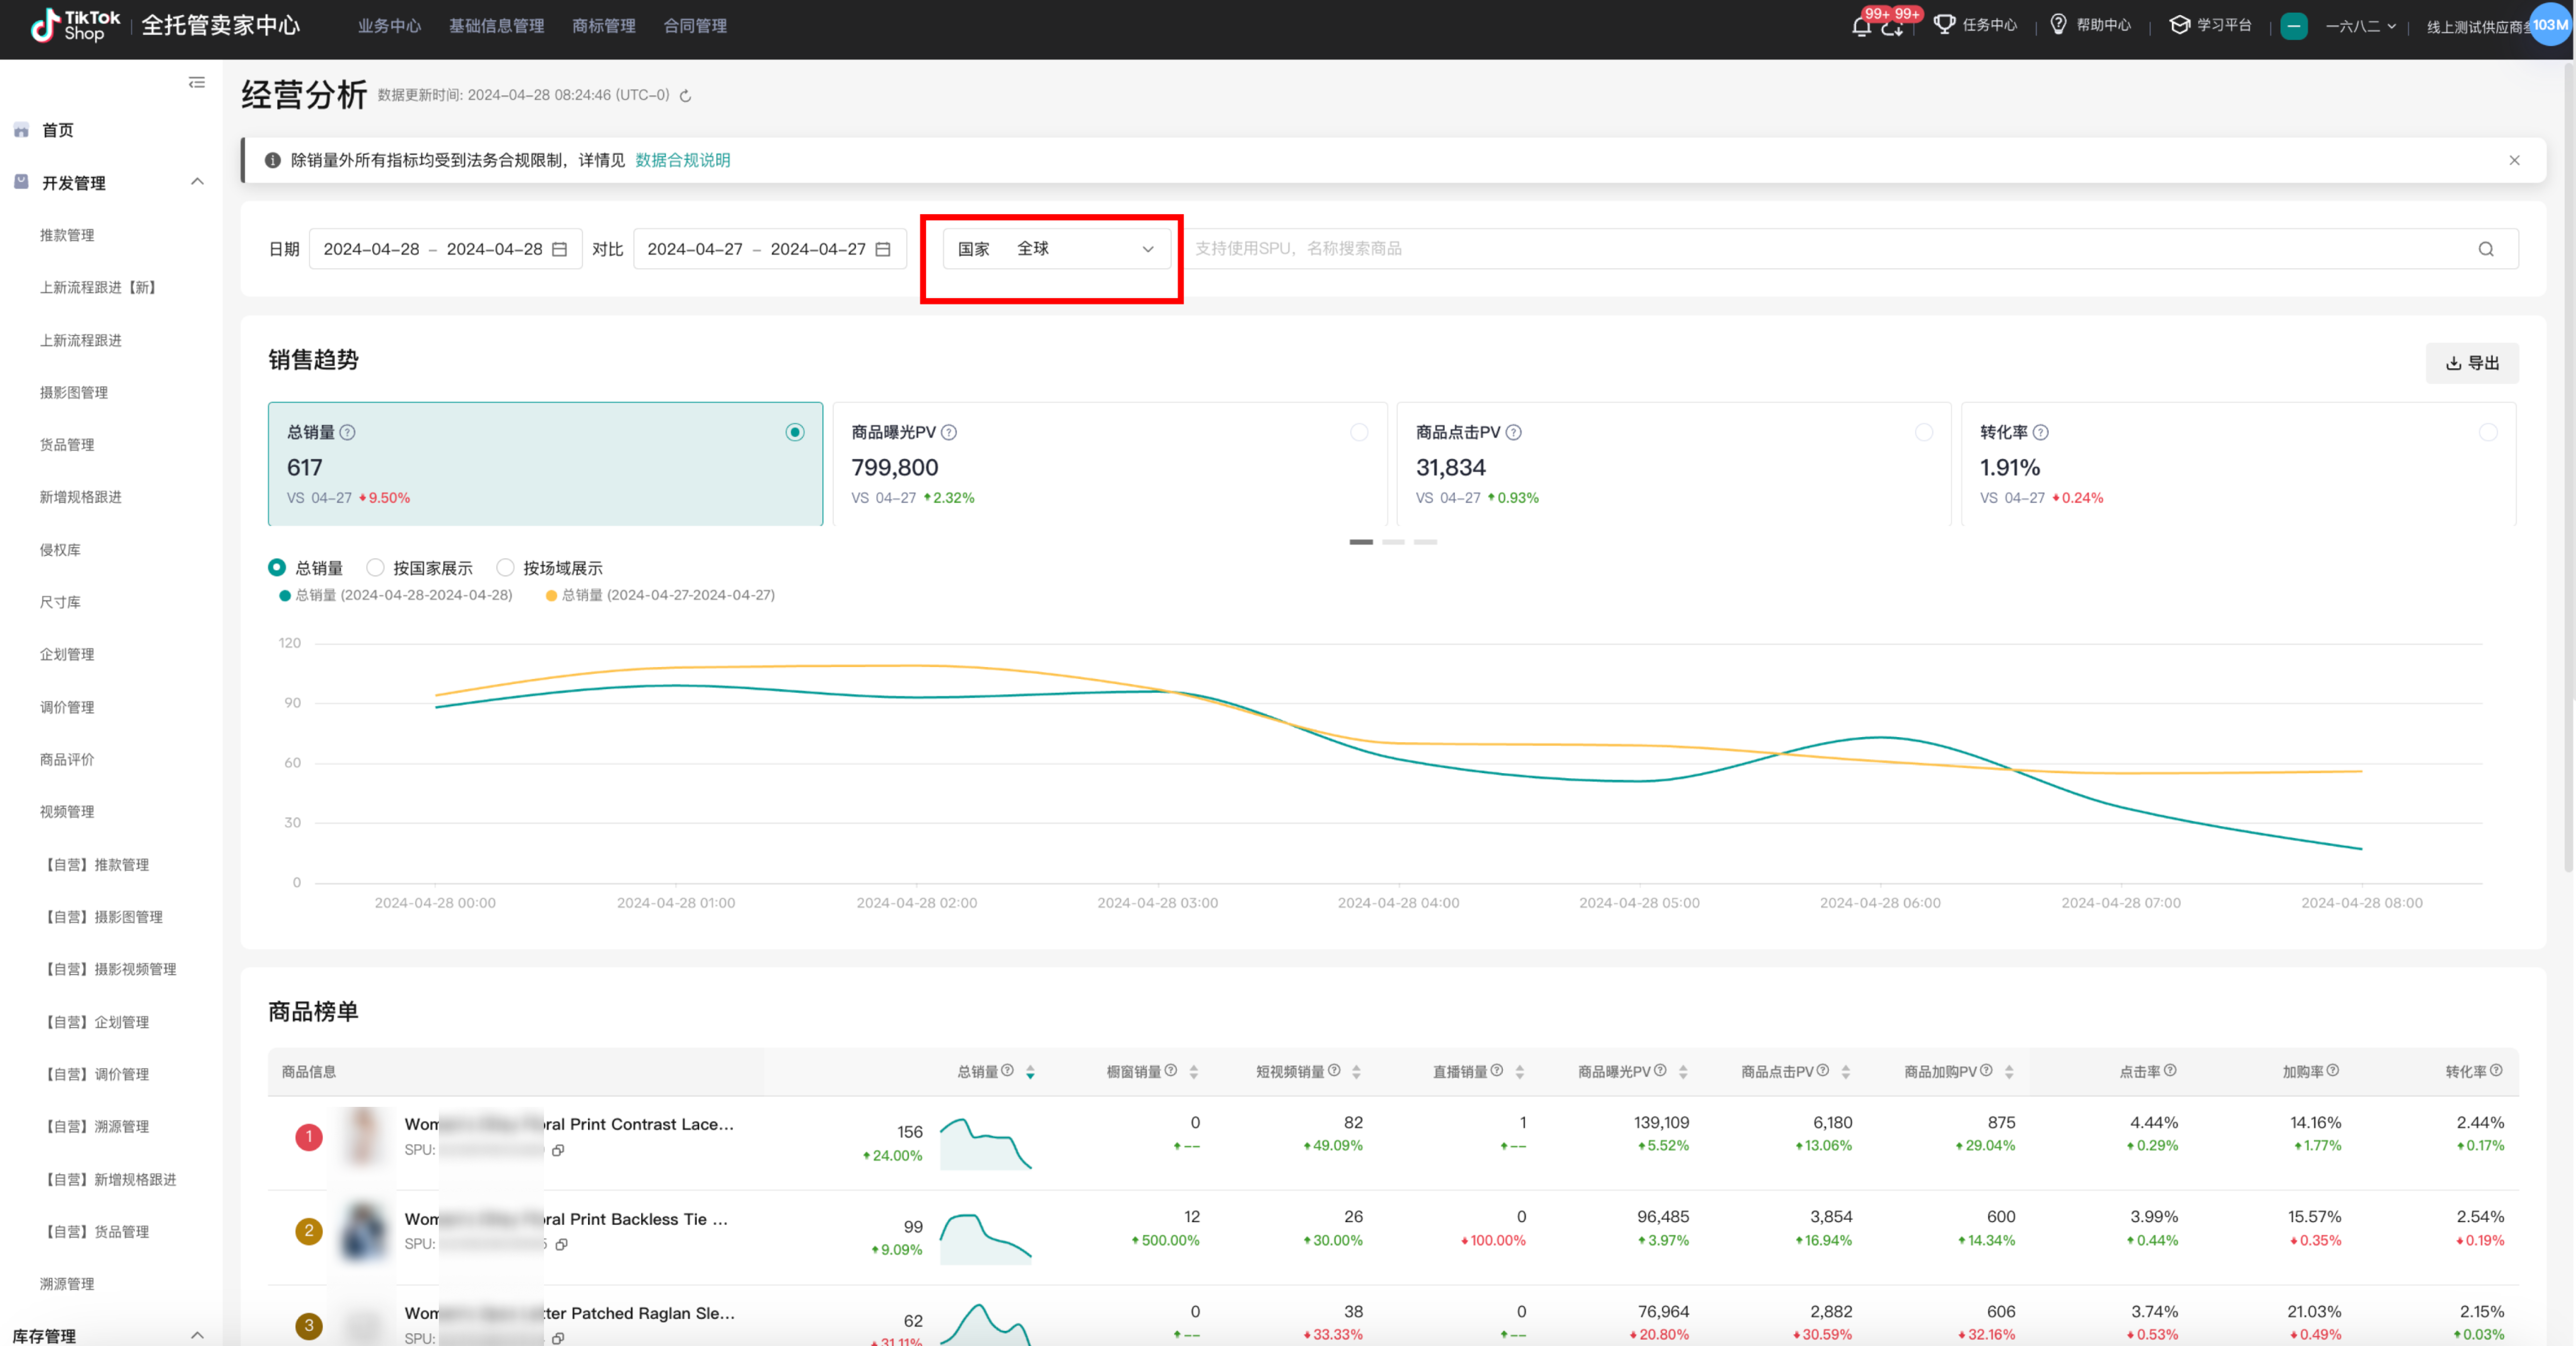
Task: Click rank 2 product sales sparkline
Action: pos(986,1239)
